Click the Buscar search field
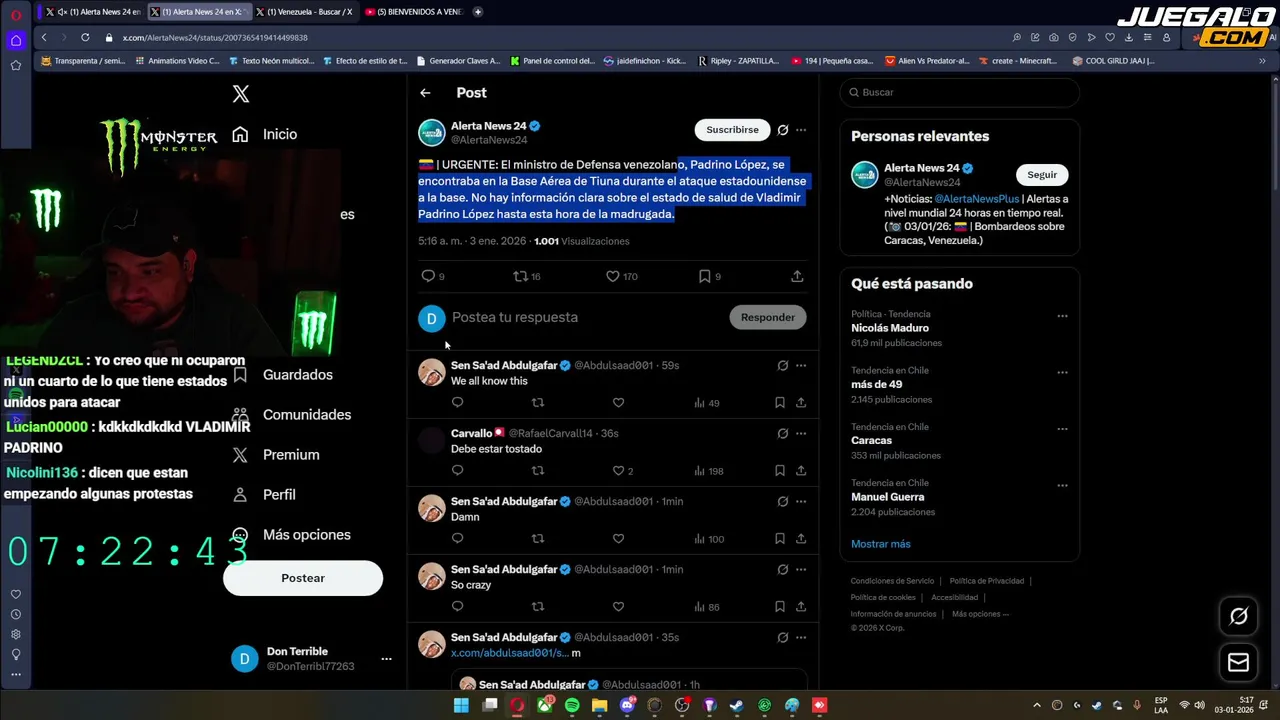1280x720 pixels. [x=960, y=92]
